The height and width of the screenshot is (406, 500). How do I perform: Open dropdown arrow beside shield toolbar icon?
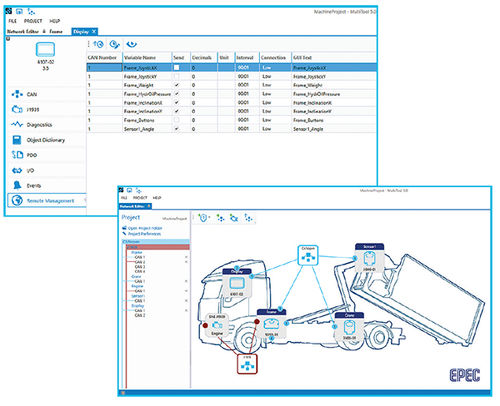(210, 218)
